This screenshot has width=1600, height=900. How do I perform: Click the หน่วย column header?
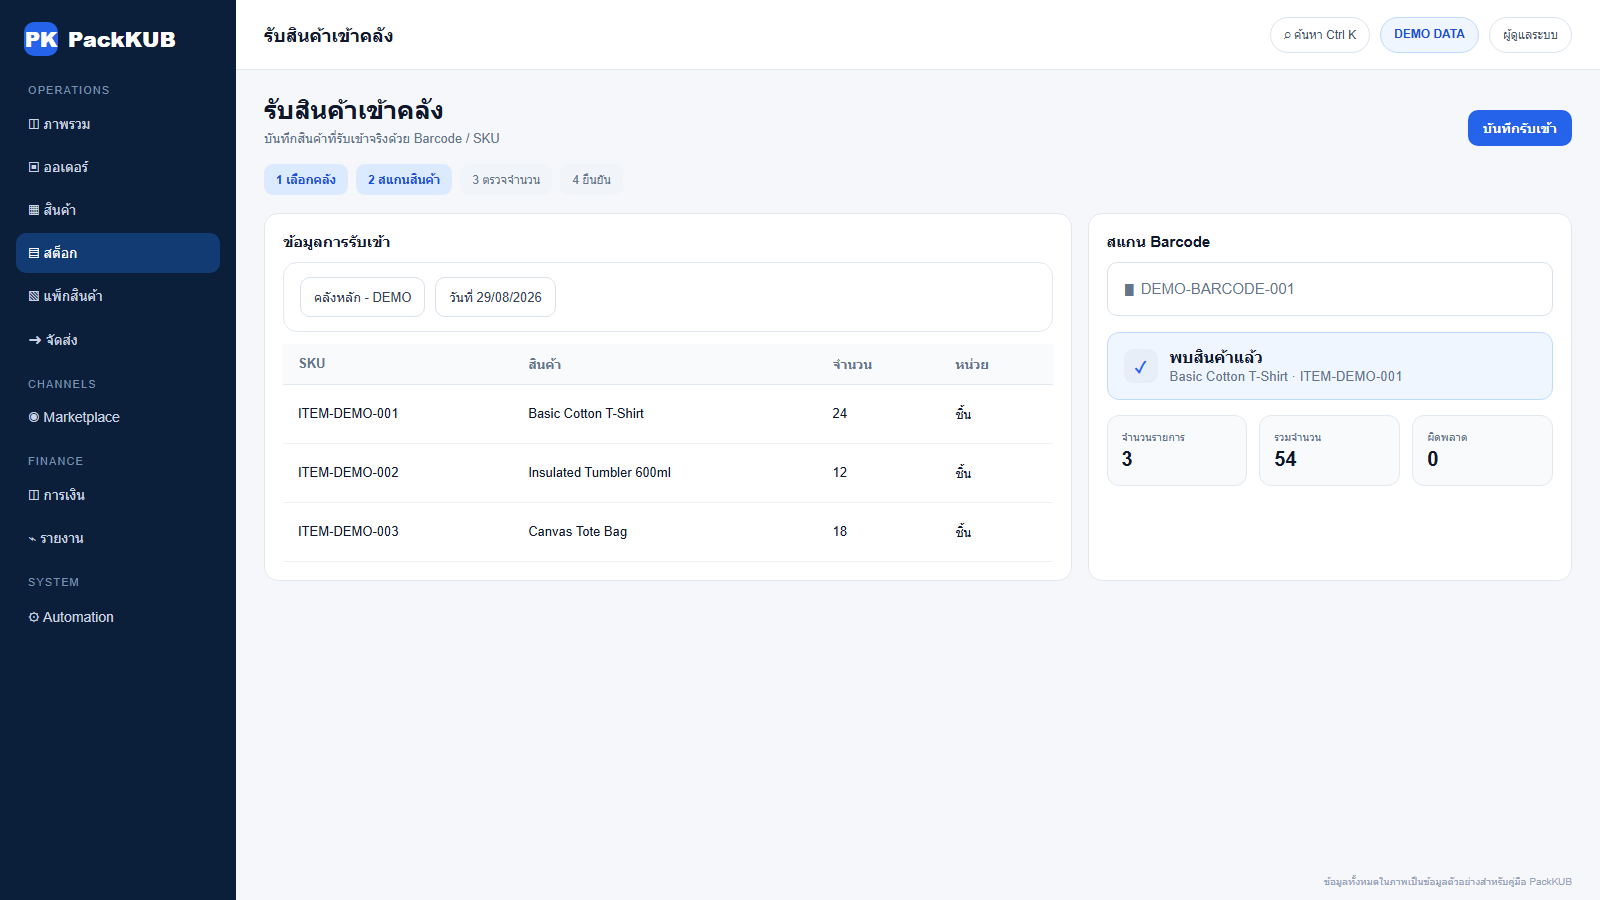click(972, 364)
